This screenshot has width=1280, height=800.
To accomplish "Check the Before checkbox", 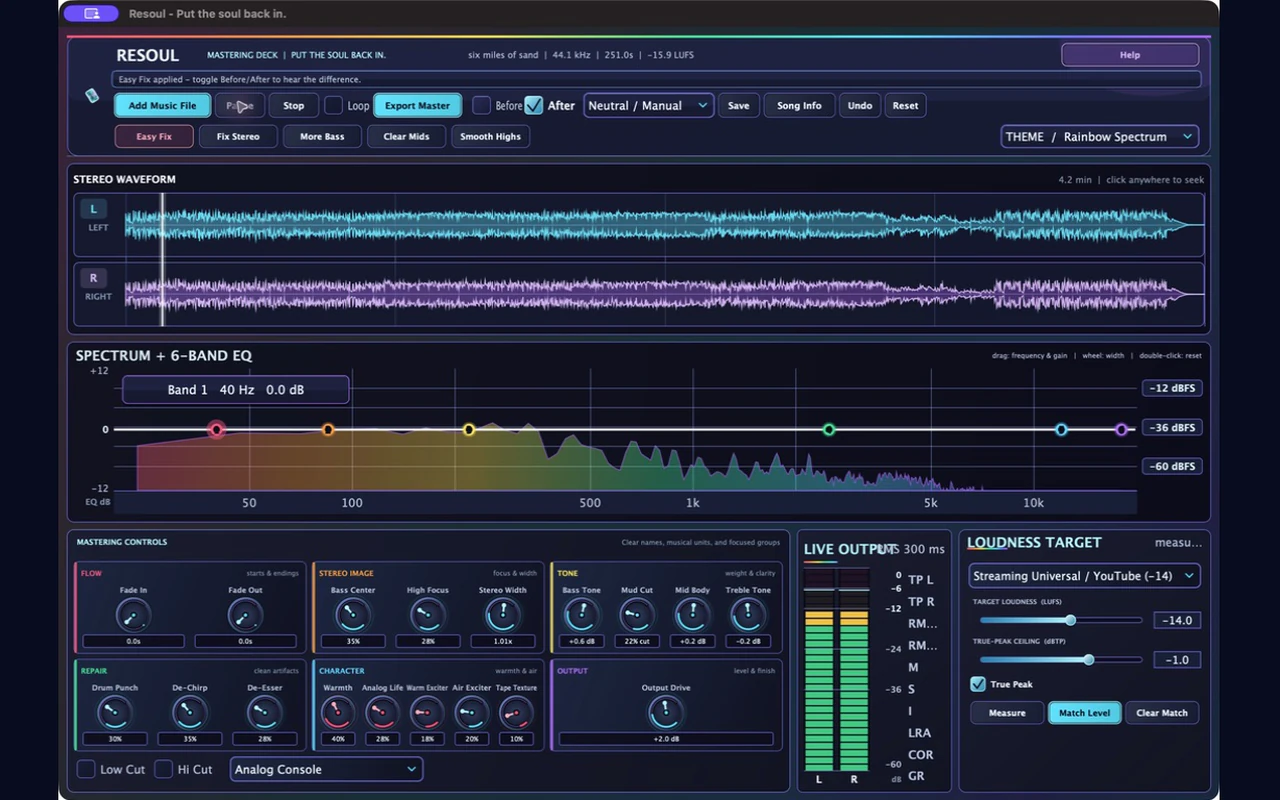I will point(482,105).
